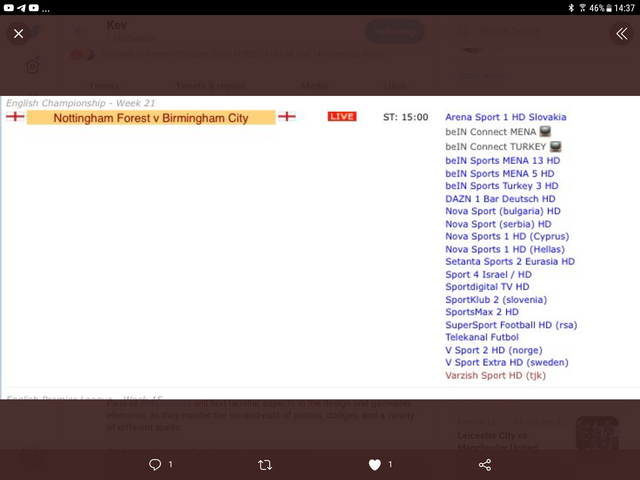640x480 pixels.
Task: Open Arena Sport 1 HD Slovakia link
Action: pos(506,117)
